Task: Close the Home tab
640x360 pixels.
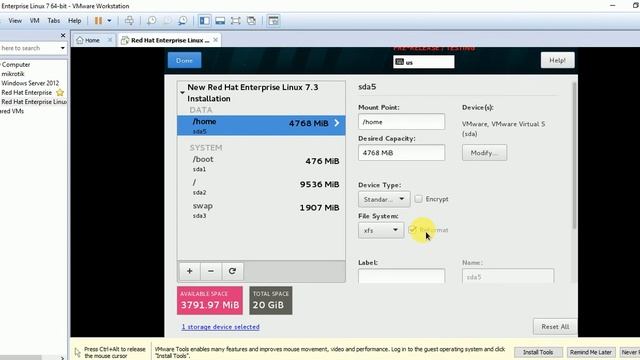Action: click(x=110, y=40)
